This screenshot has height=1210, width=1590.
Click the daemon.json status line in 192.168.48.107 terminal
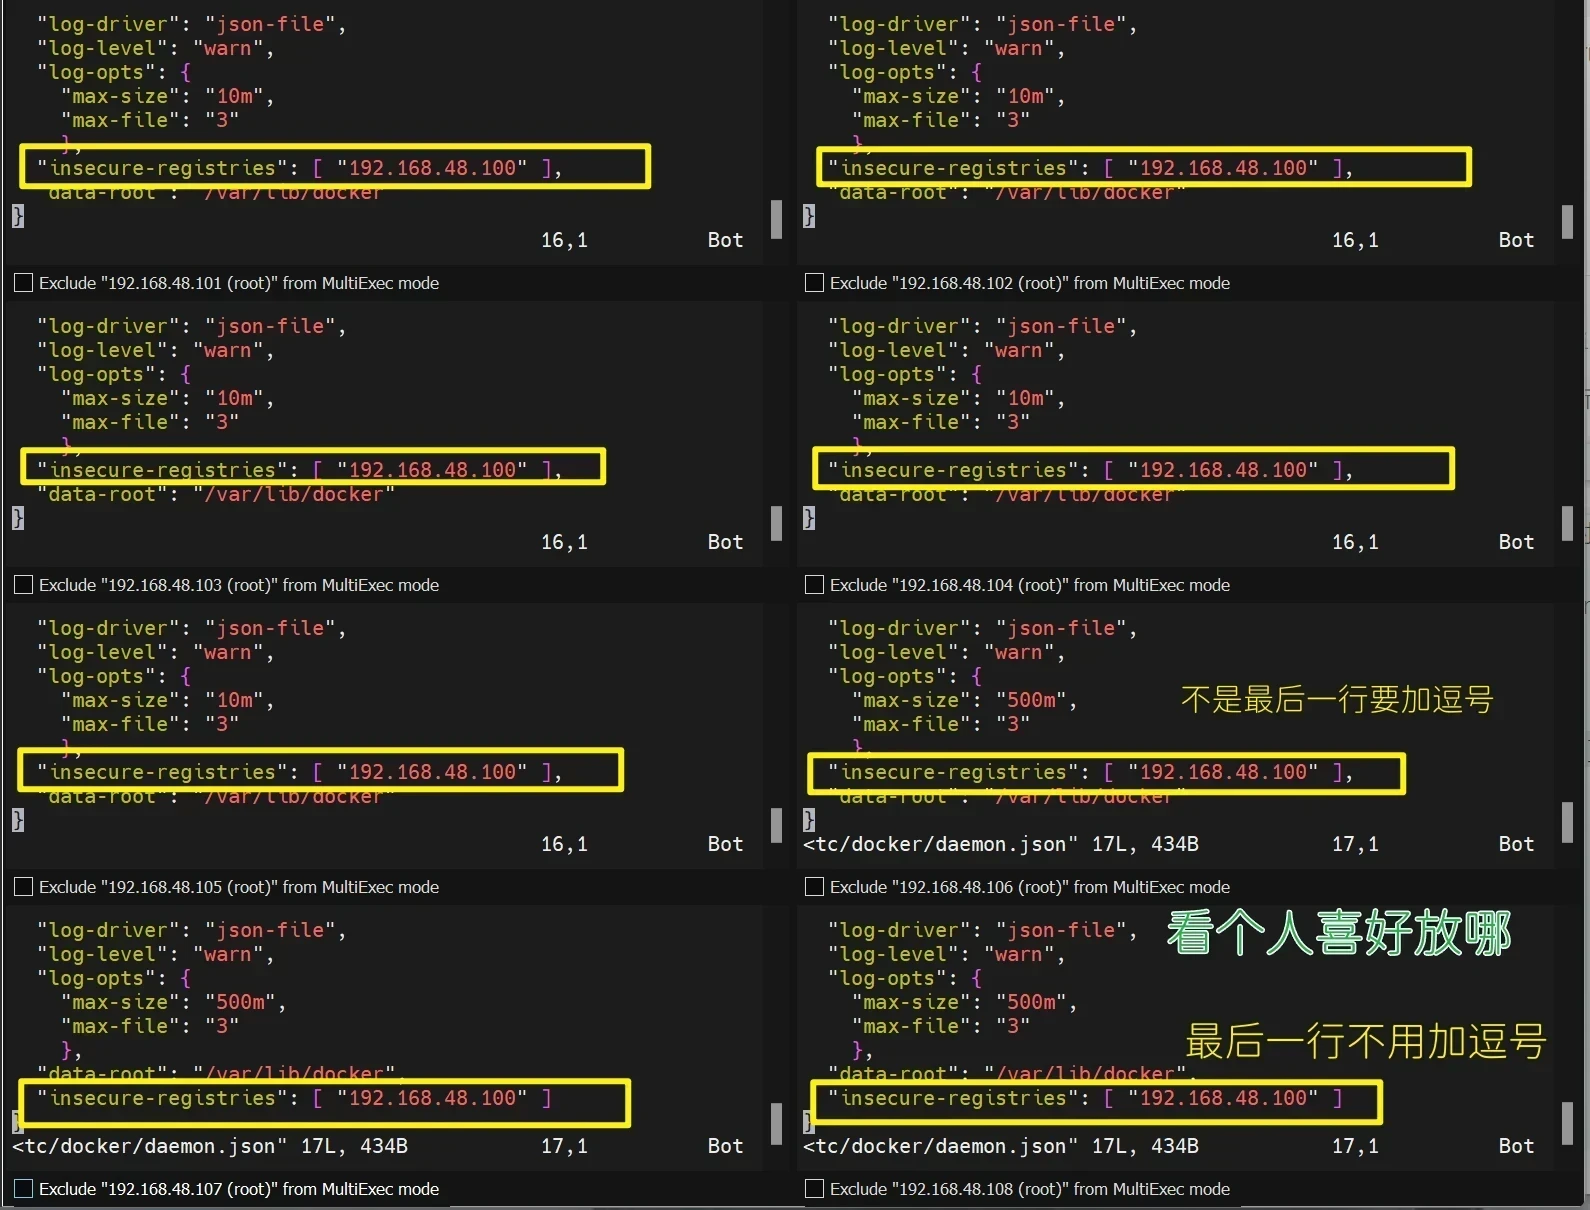tap(210, 1146)
